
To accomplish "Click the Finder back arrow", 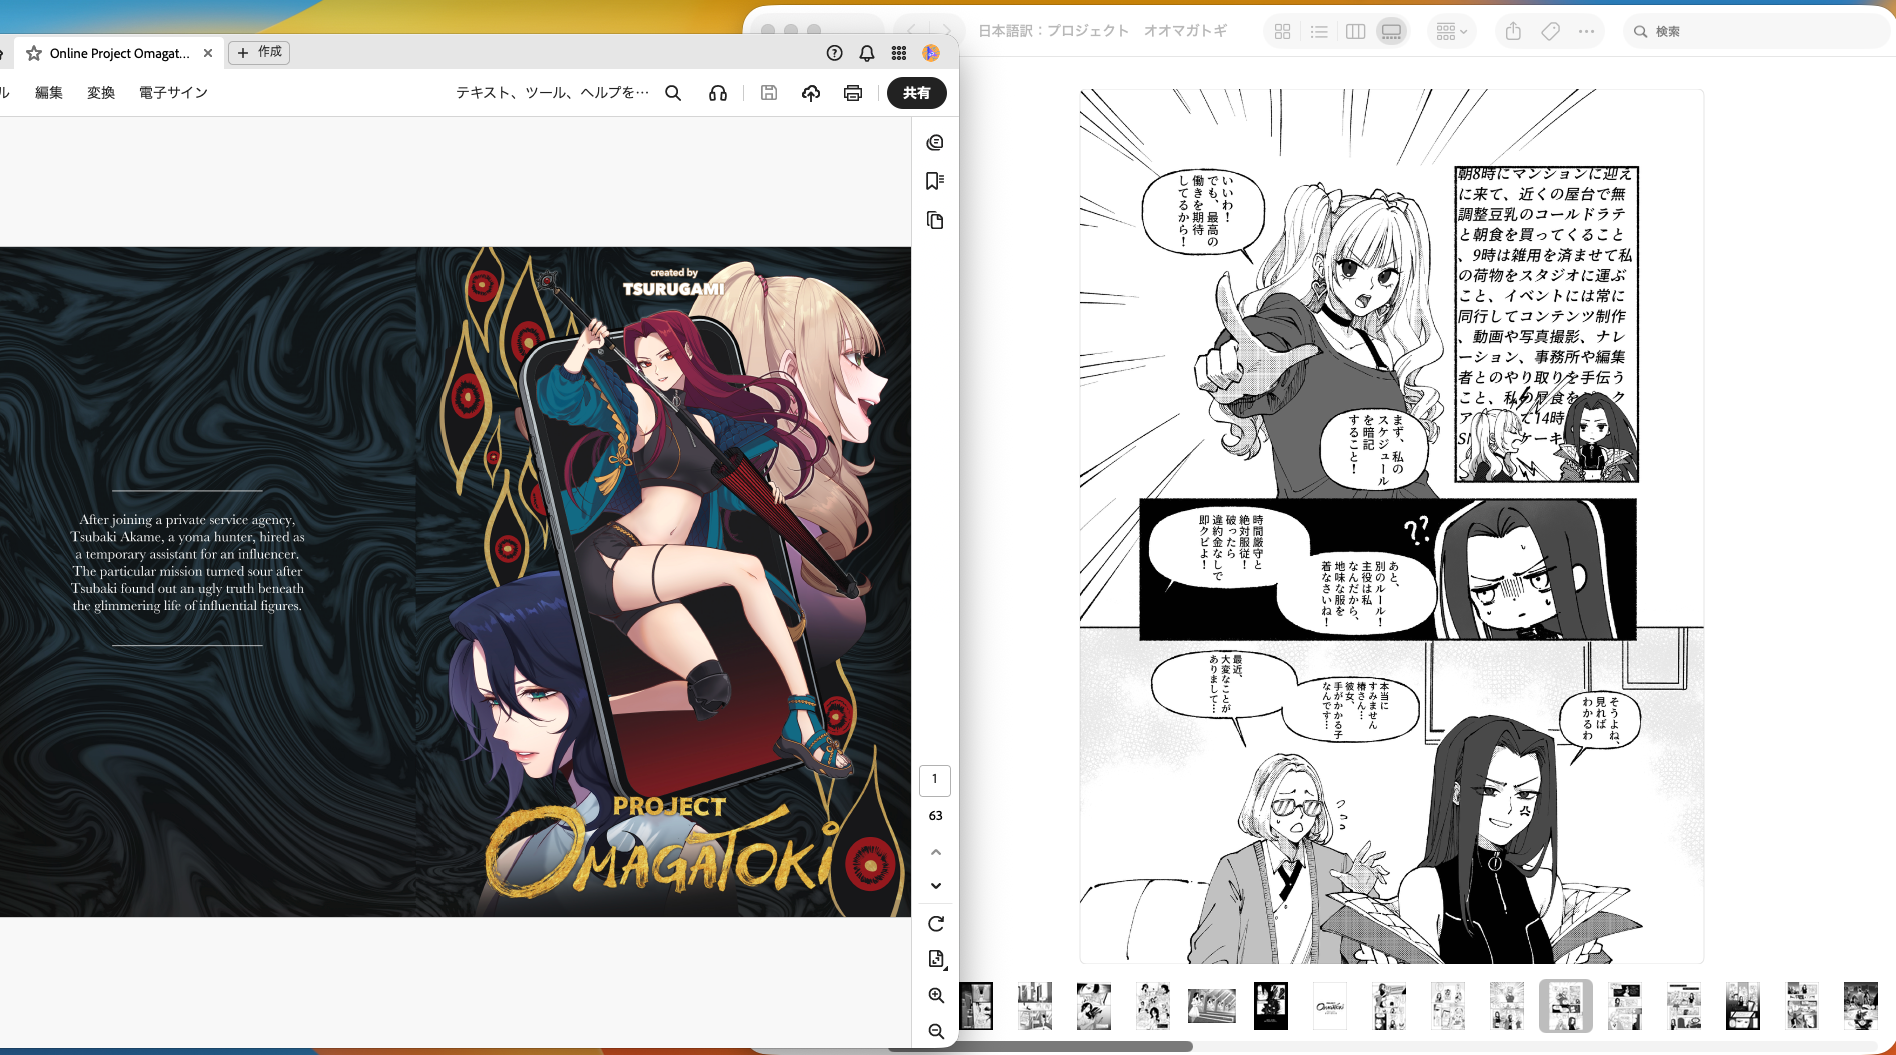I will coord(911,31).
